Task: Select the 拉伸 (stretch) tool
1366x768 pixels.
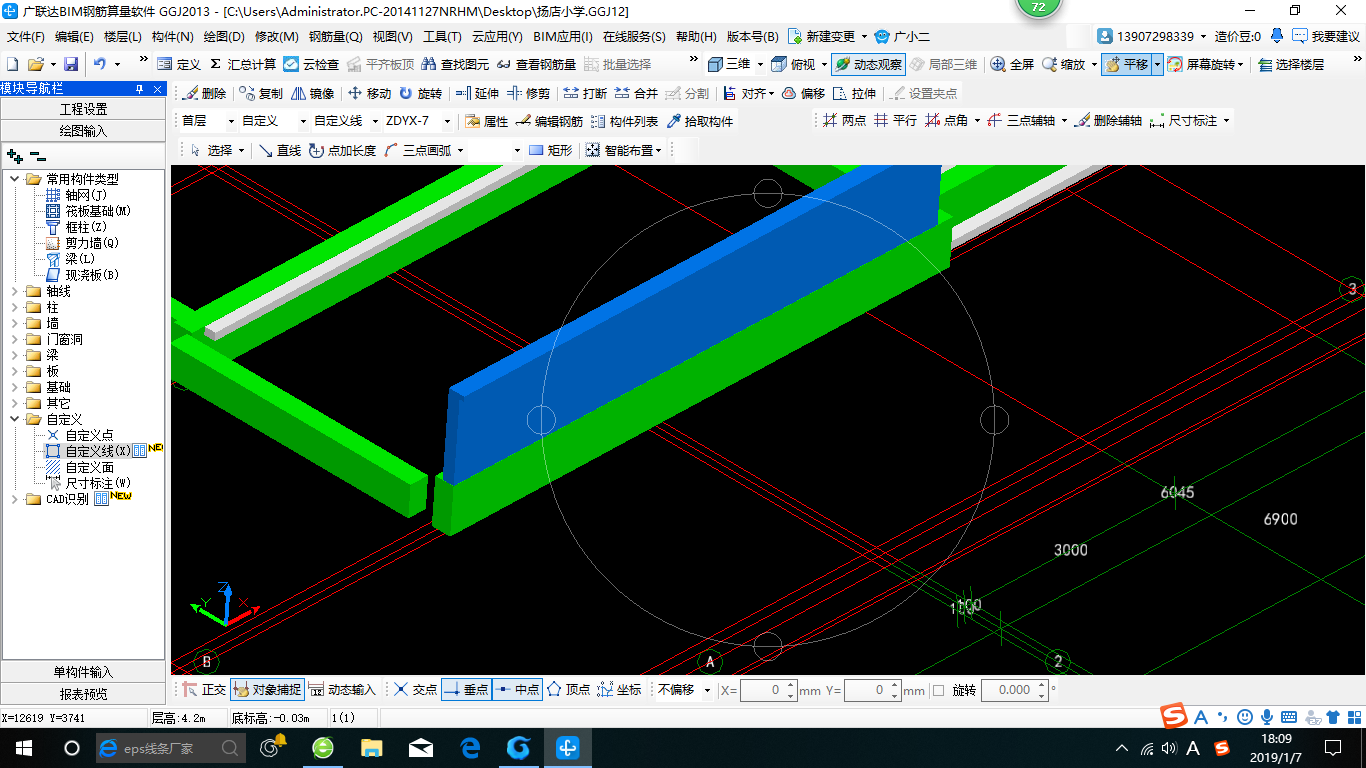Action: tap(854, 93)
